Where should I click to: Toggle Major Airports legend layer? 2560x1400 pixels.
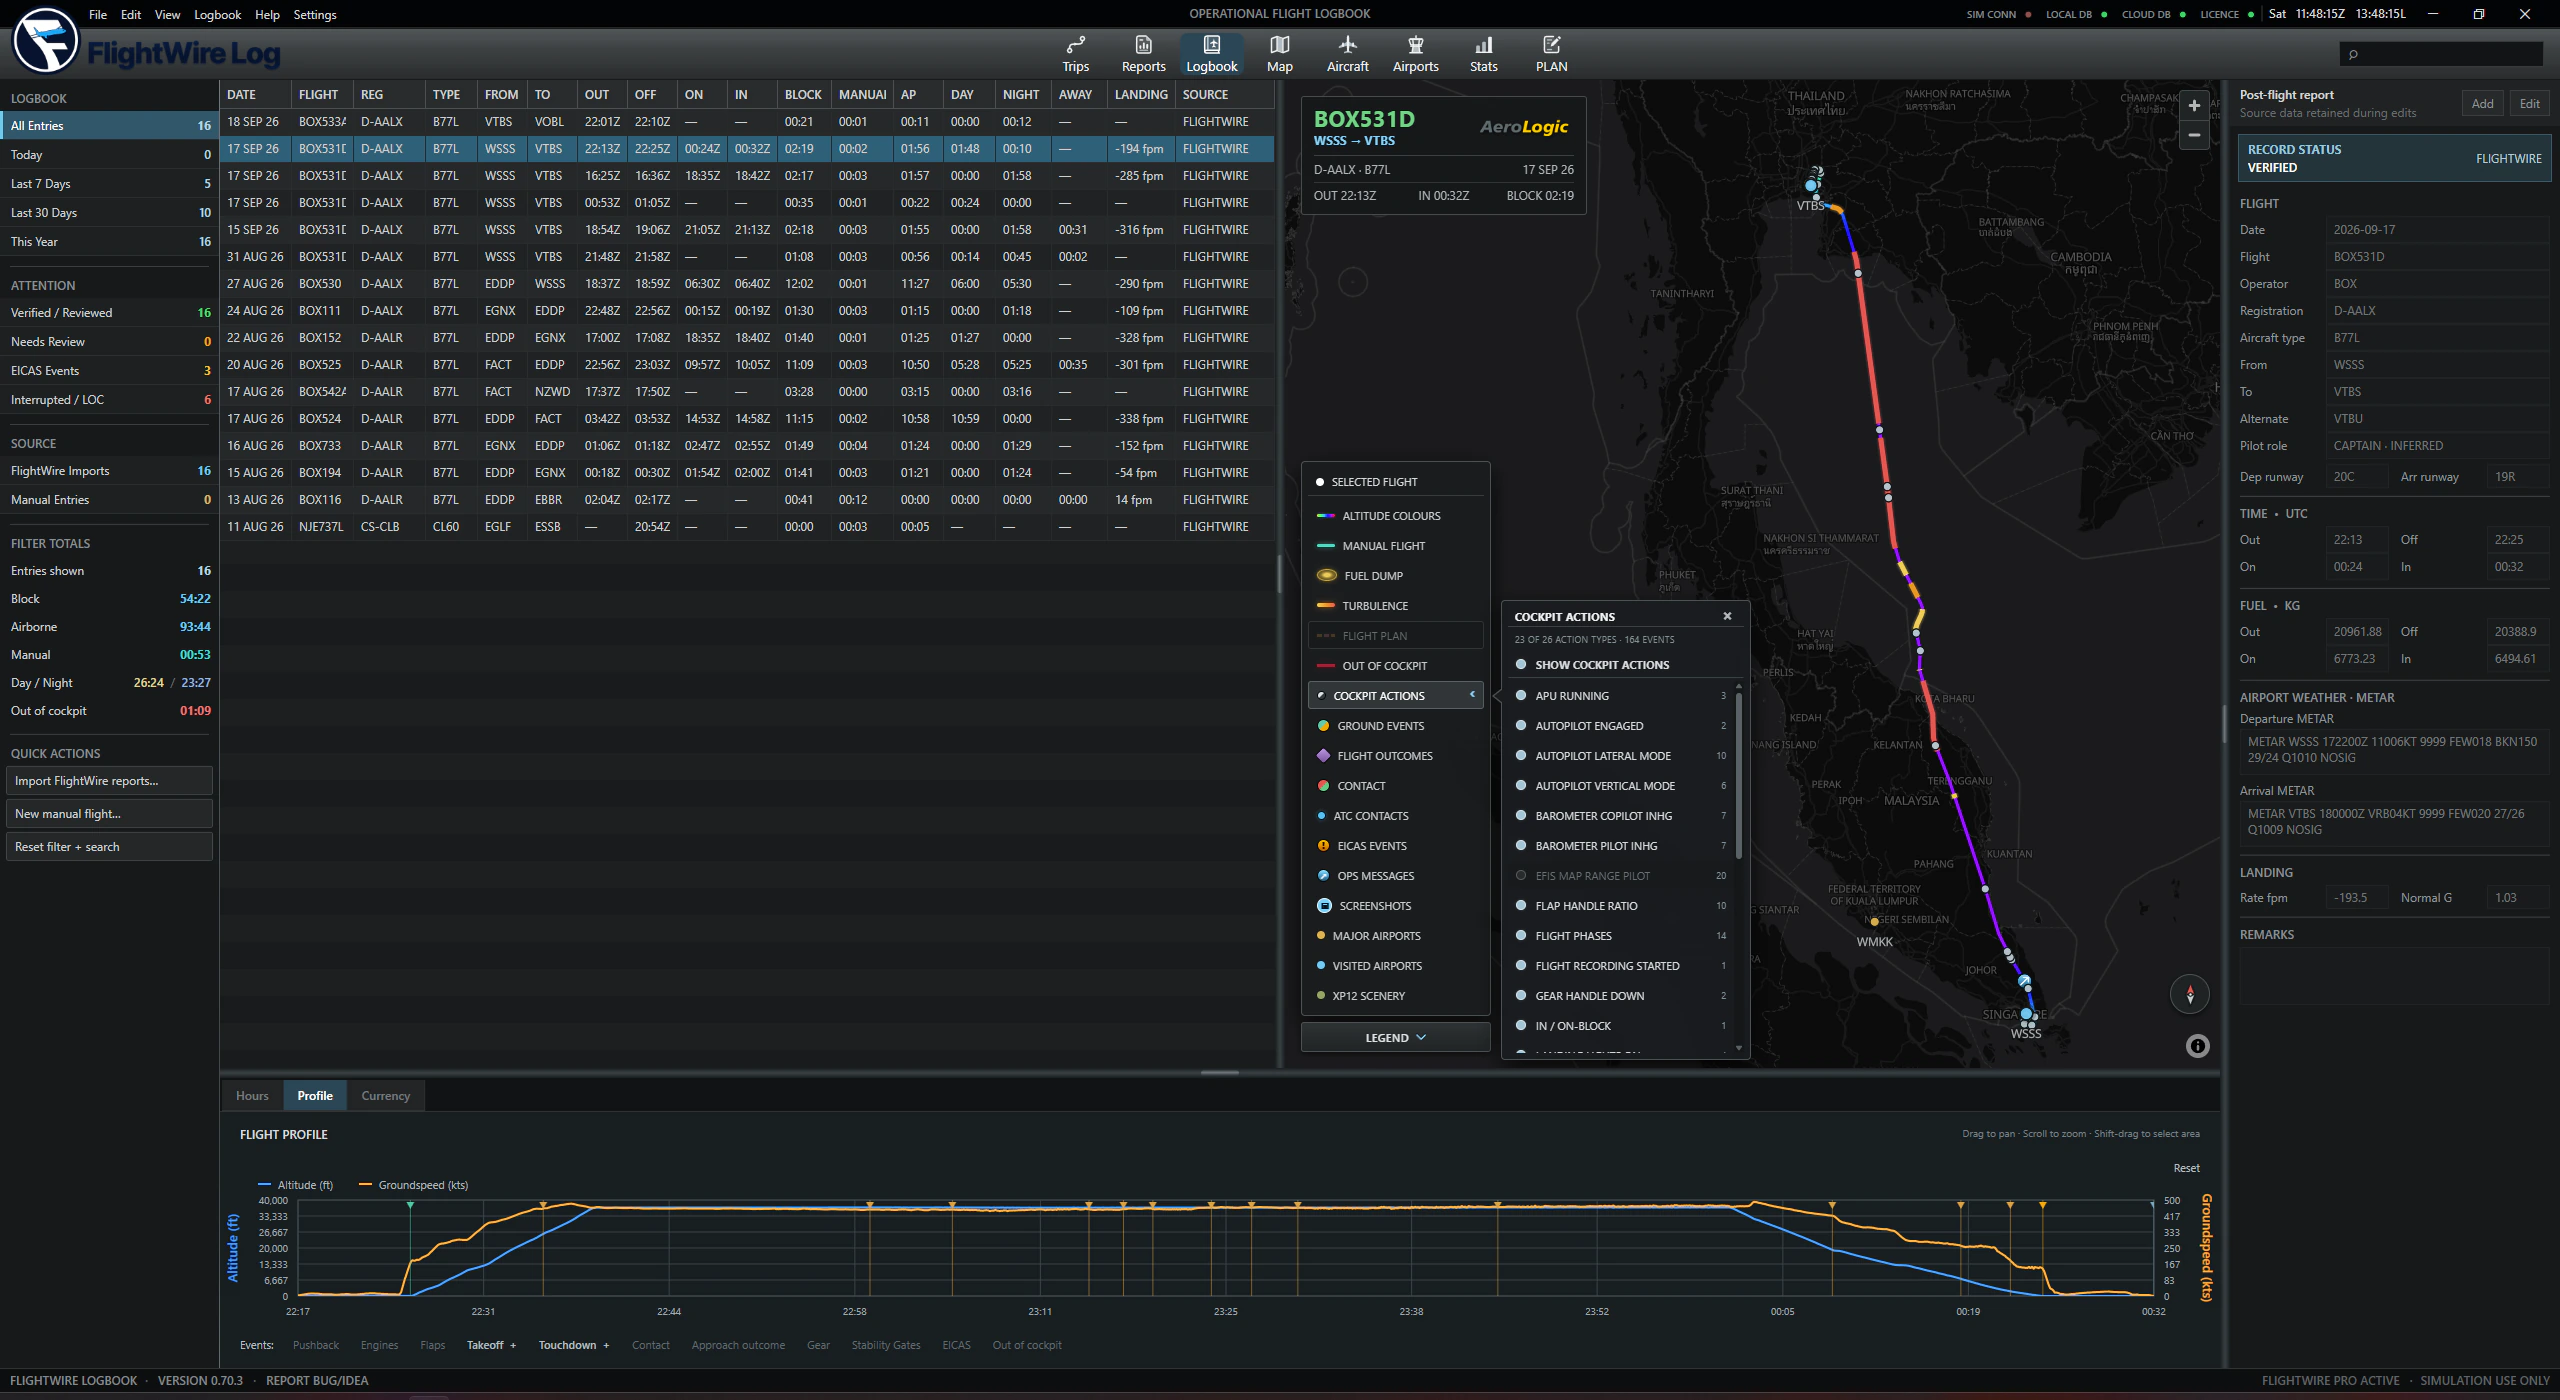point(1396,936)
